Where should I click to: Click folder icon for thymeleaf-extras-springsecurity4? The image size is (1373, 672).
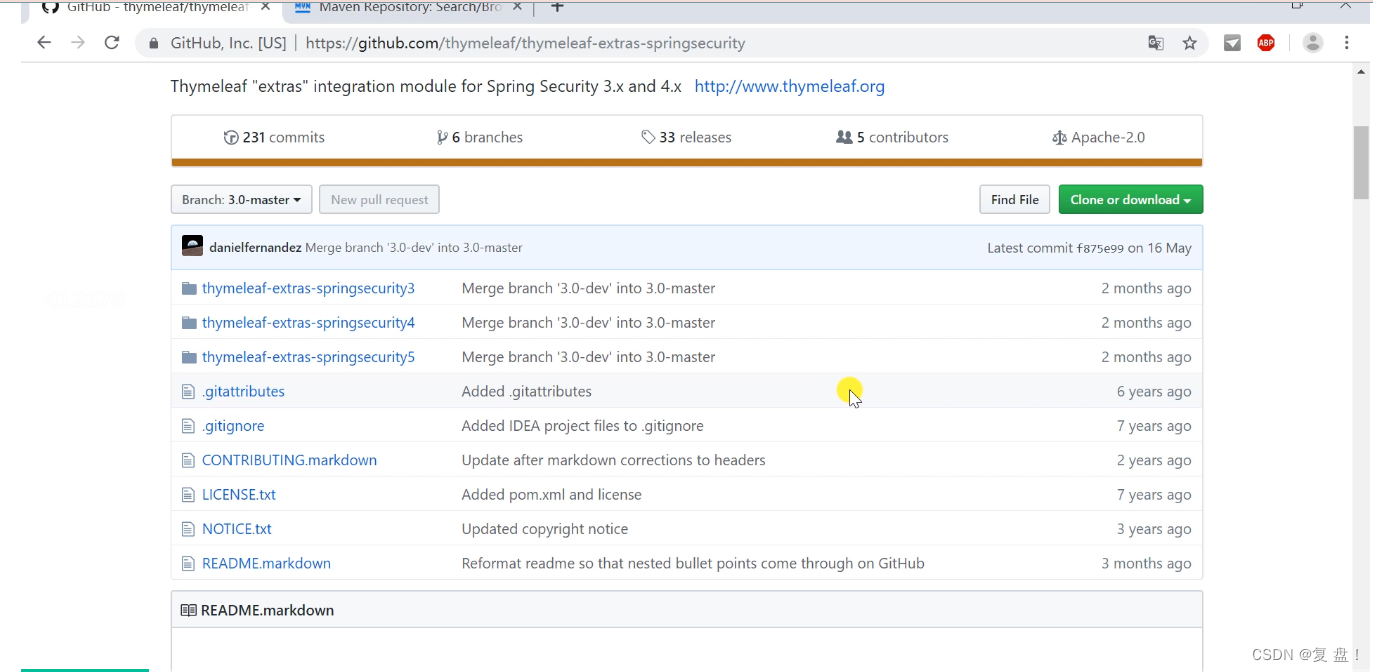tap(189, 322)
